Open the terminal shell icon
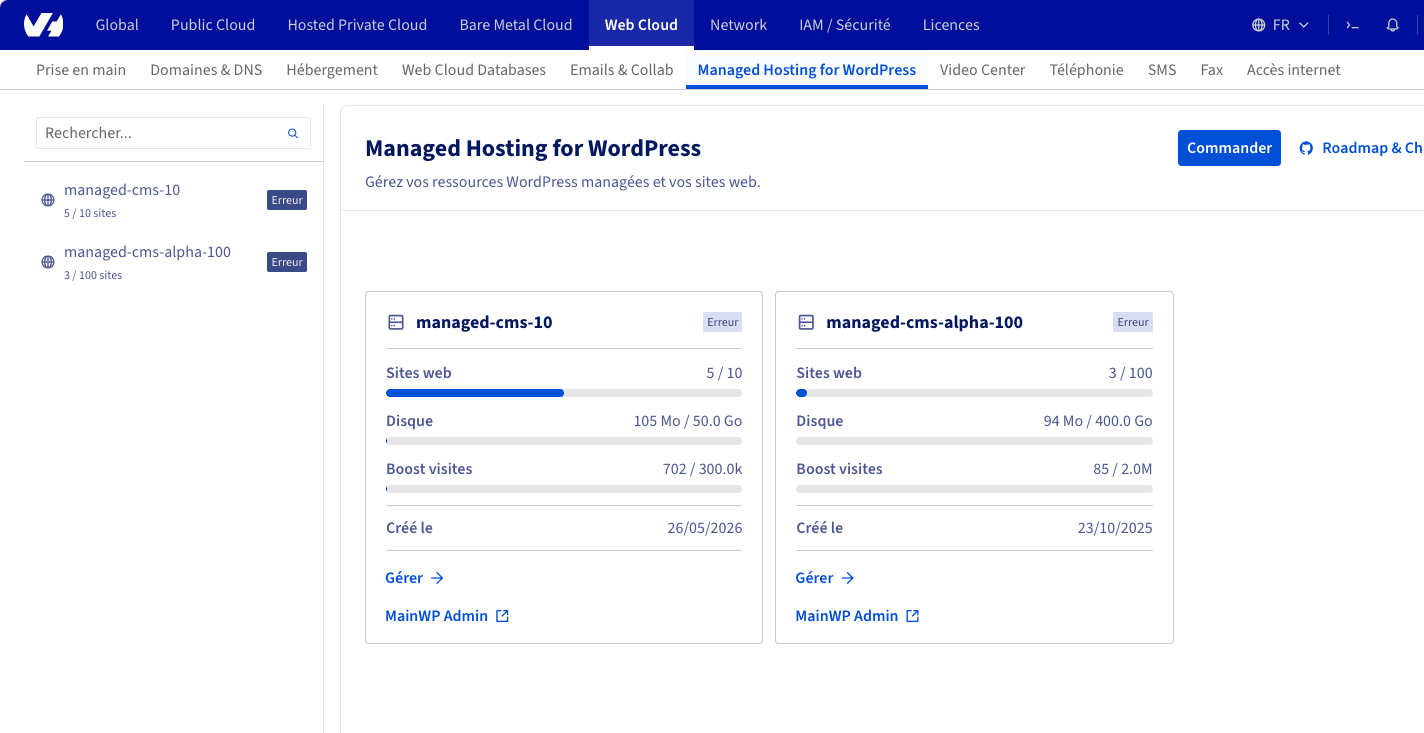The image size is (1424, 733). [1352, 25]
